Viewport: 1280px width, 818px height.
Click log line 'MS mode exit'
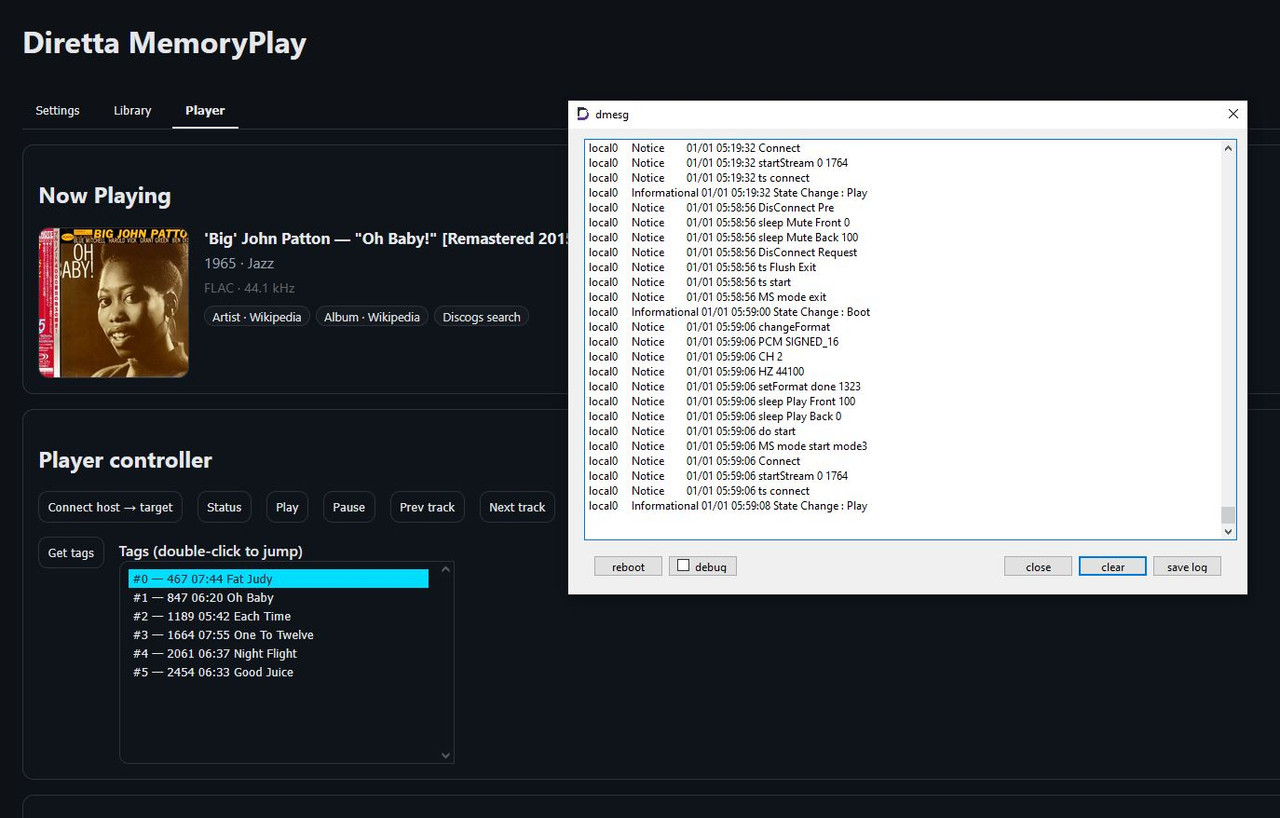pyautogui.click(x=707, y=297)
